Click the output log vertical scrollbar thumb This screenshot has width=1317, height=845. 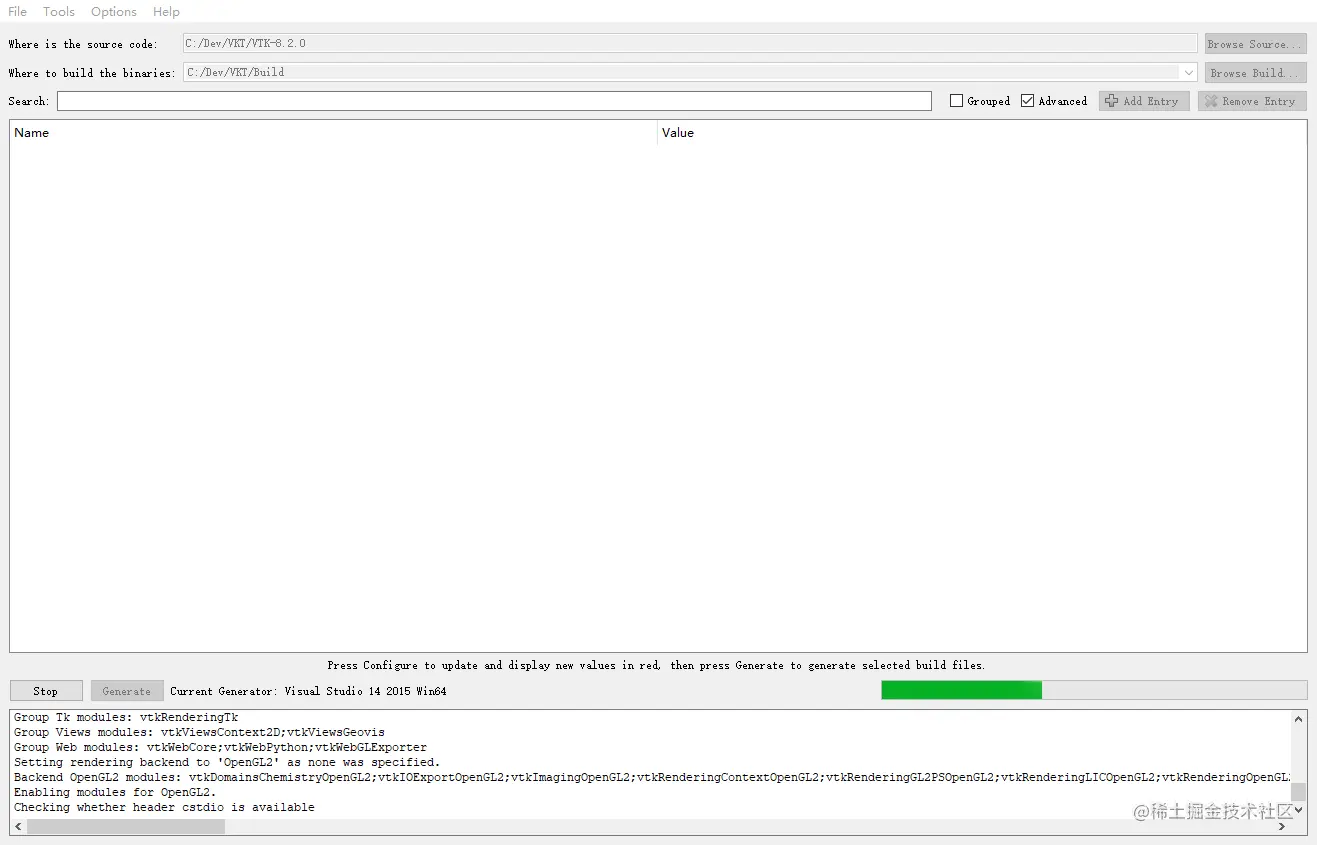1298,792
